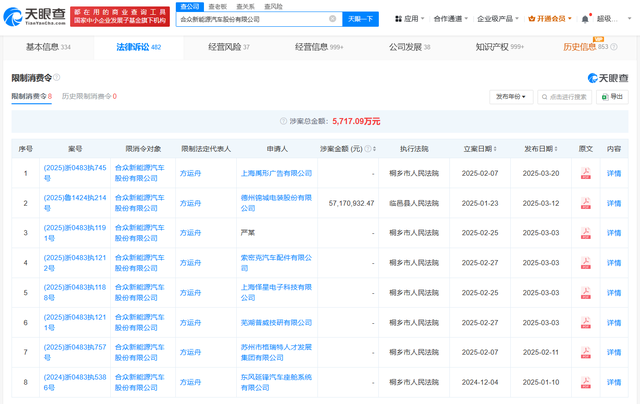Sort by 发布日期 using the header arrows

[x=556, y=149]
